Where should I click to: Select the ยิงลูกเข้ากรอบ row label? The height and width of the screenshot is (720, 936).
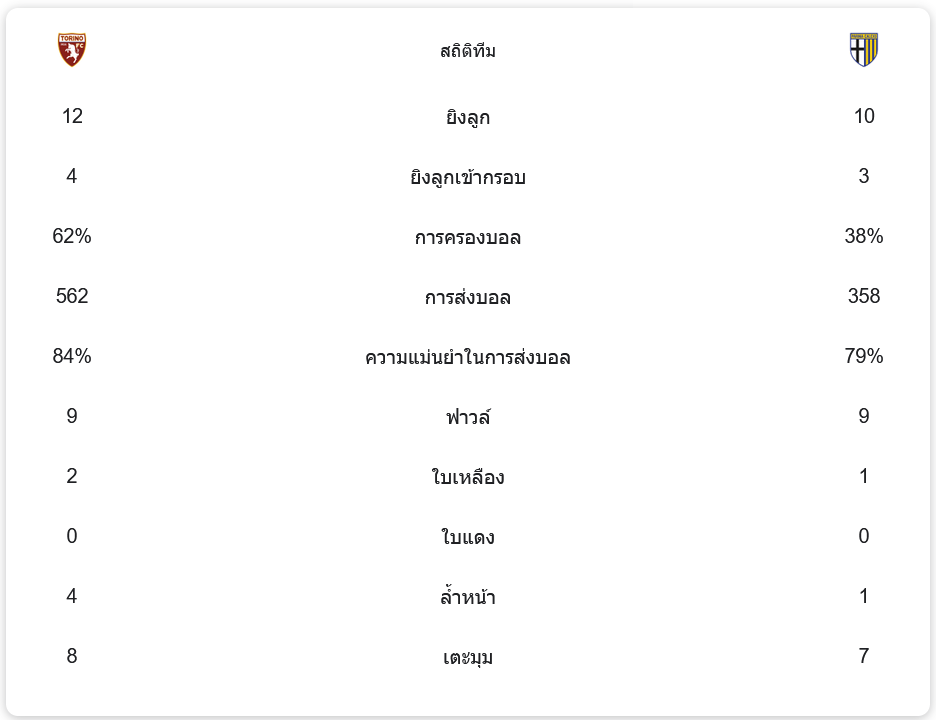(x=468, y=177)
